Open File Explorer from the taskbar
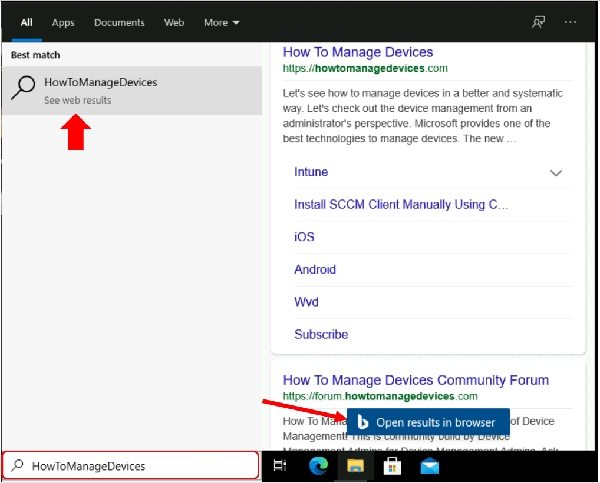The width and height of the screenshot is (600, 483). click(355, 466)
